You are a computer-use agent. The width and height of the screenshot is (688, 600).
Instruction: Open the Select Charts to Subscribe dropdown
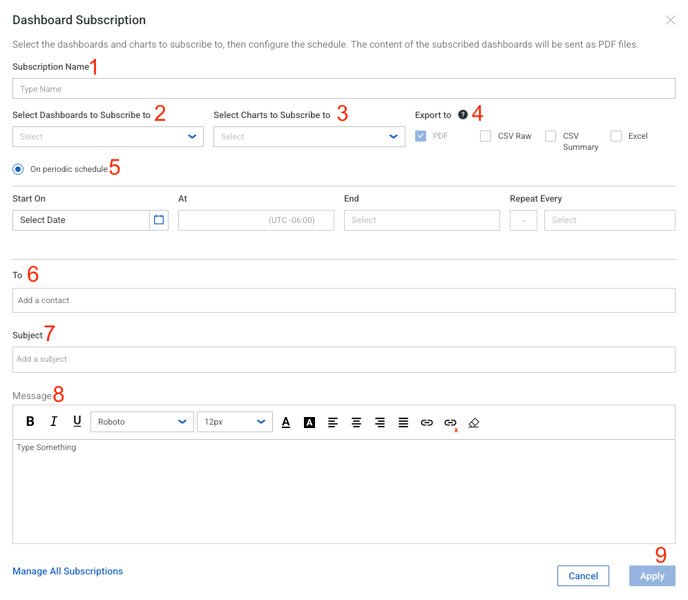[x=309, y=137]
